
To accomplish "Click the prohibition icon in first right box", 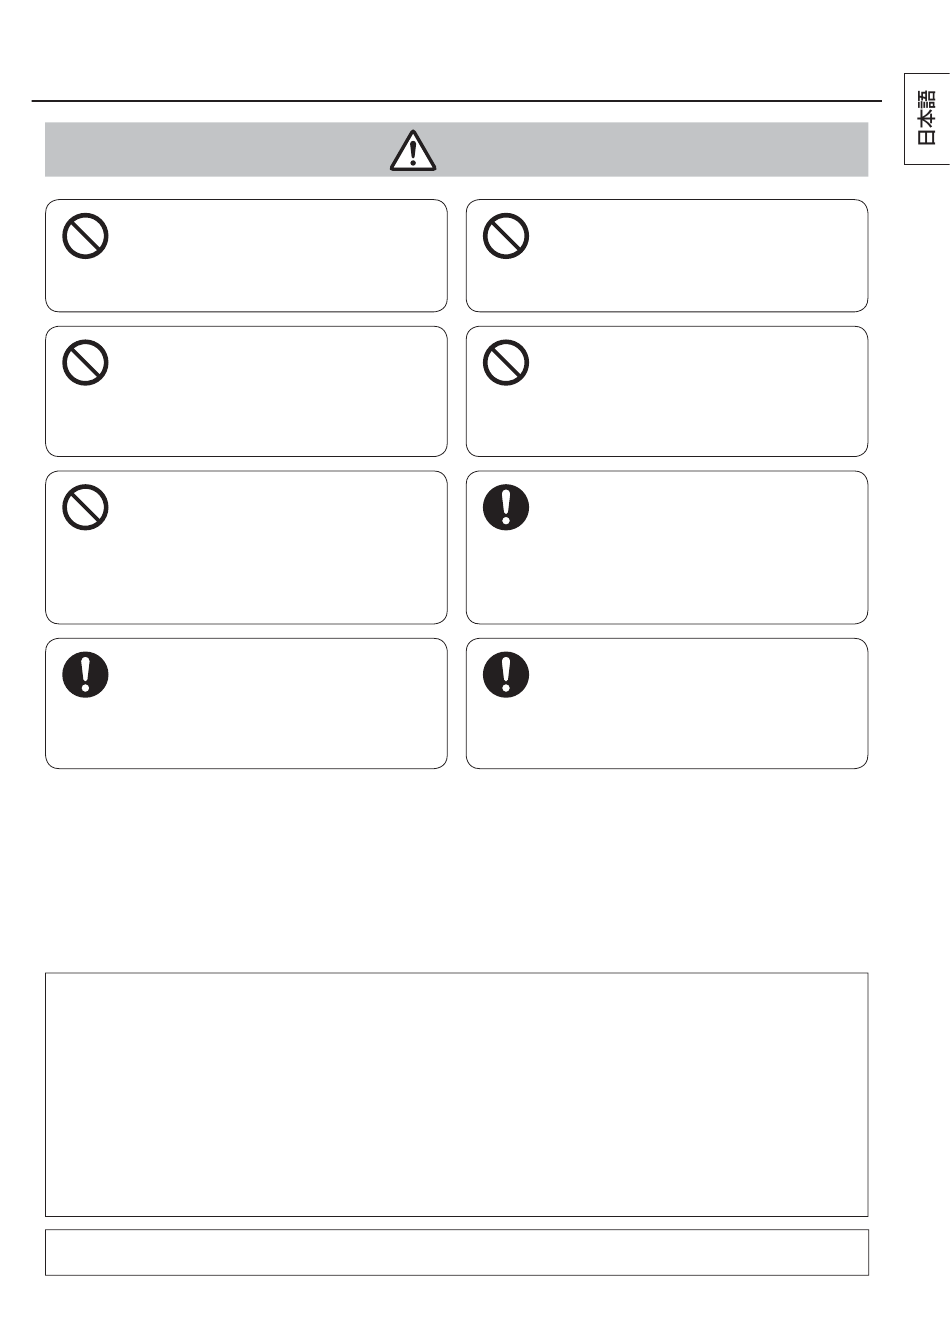I will pyautogui.click(x=506, y=237).
